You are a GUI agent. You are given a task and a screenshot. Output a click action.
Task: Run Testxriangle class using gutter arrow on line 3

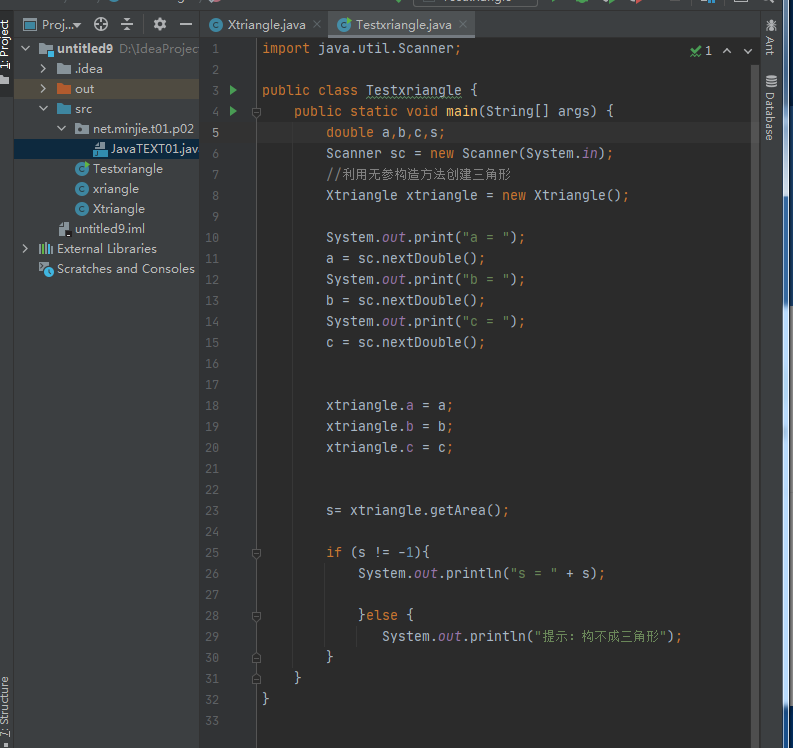(234, 90)
